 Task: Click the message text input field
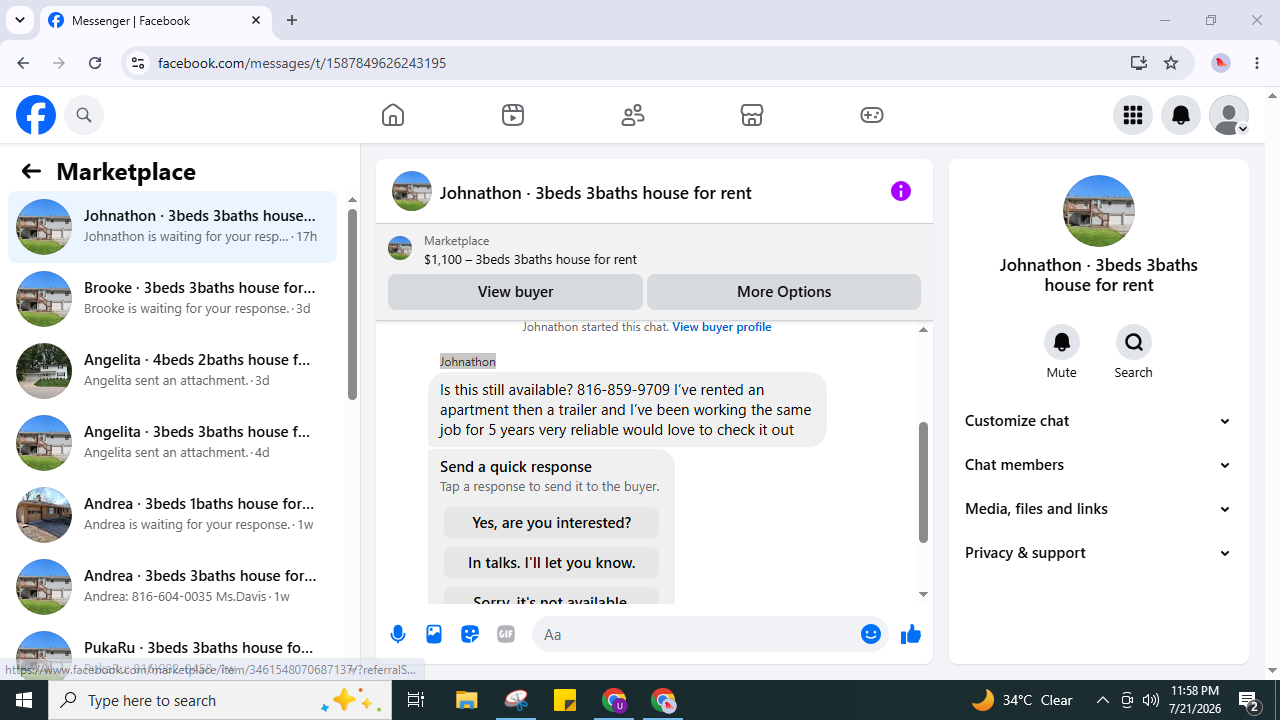[x=695, y=635]
